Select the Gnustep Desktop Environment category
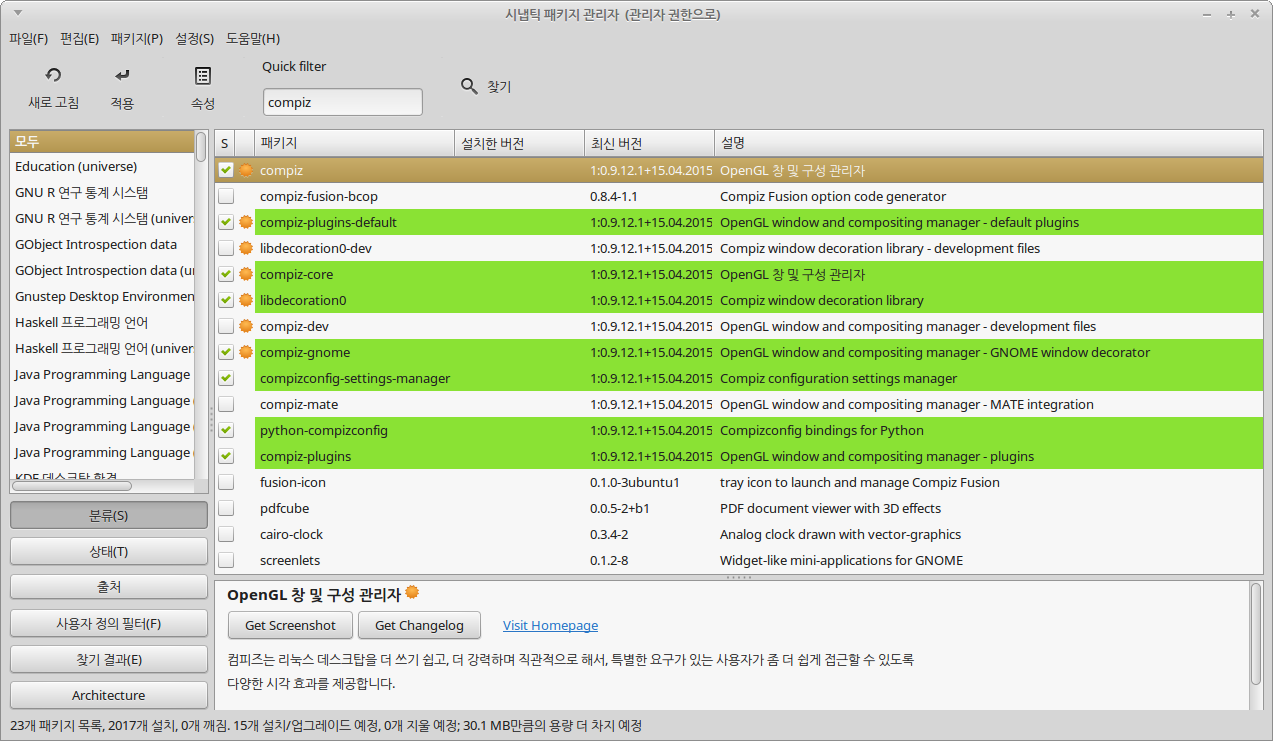This screenshot has height=741, width=1273. [102, 296]
